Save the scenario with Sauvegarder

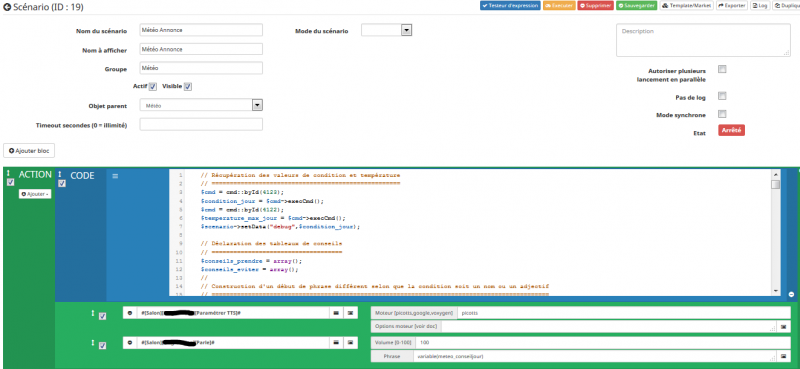[x=636, y=6]
